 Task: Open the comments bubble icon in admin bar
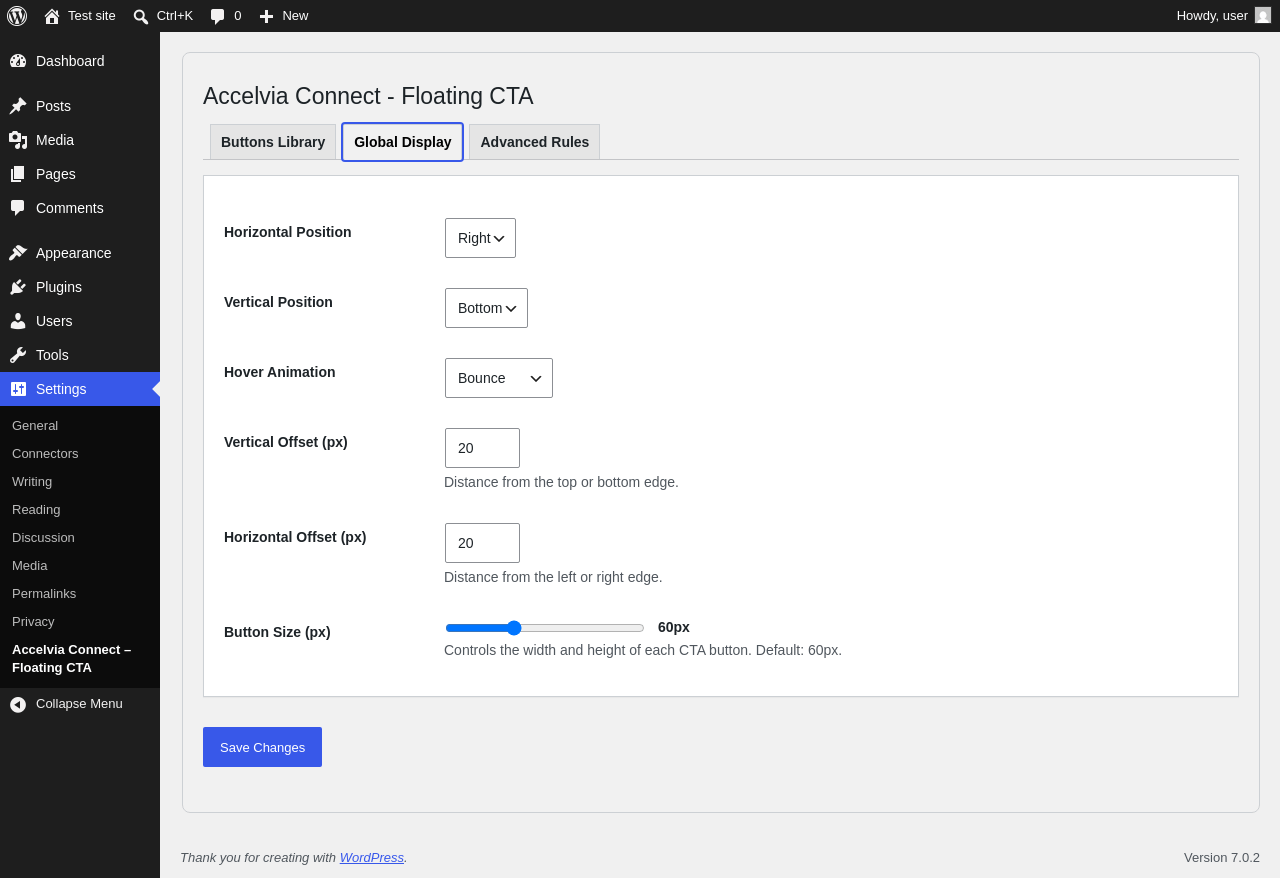click(x=218, y=16)
